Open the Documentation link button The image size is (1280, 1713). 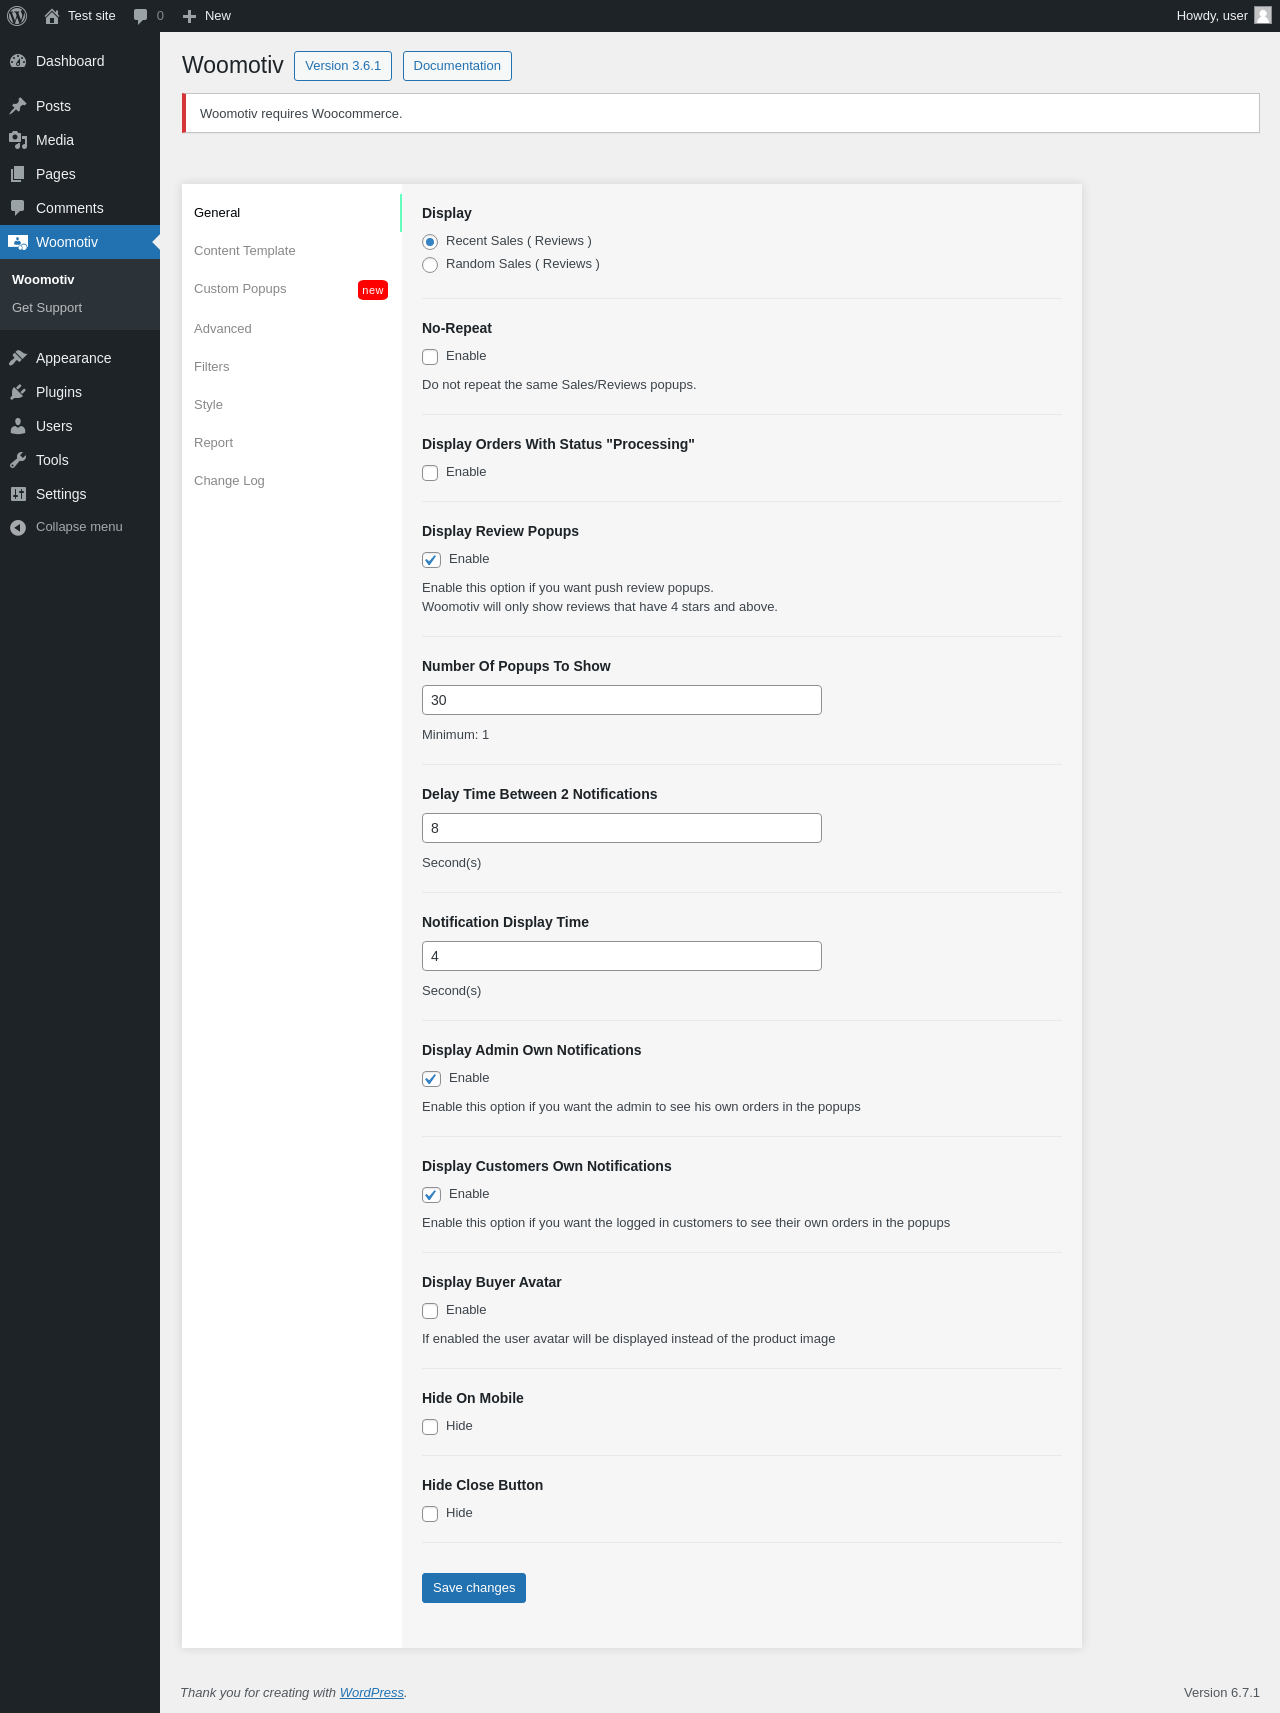pos(457,66)
